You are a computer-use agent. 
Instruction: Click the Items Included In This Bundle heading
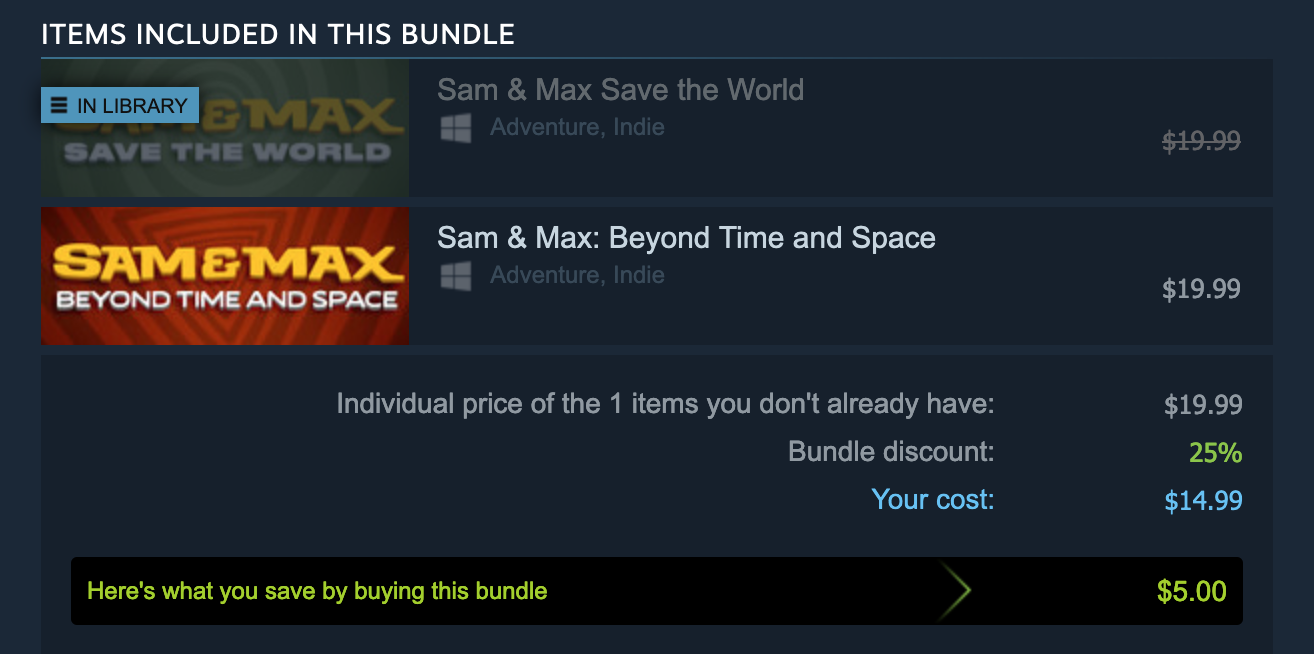tap(278, 34)
